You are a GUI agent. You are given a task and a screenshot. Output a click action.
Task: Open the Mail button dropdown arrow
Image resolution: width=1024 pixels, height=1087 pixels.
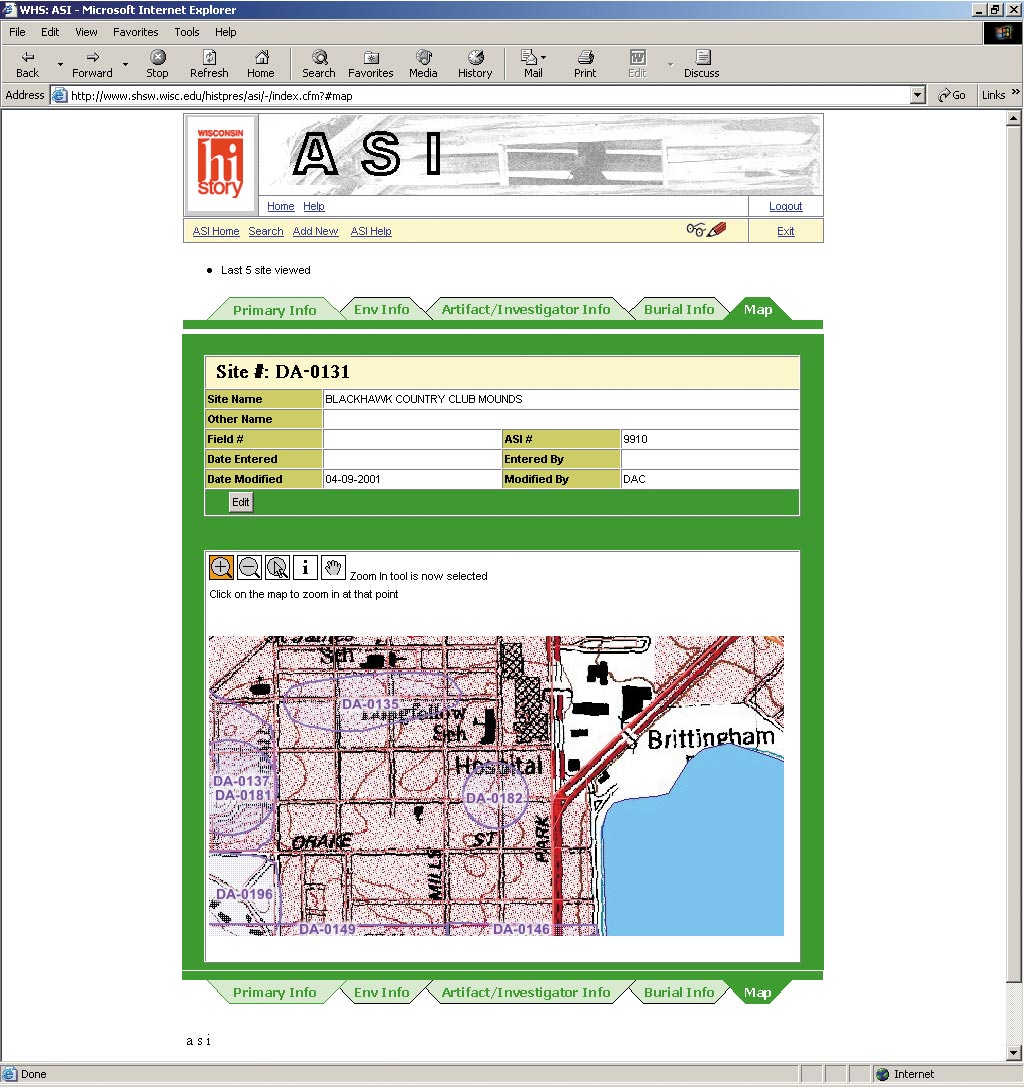544,58
